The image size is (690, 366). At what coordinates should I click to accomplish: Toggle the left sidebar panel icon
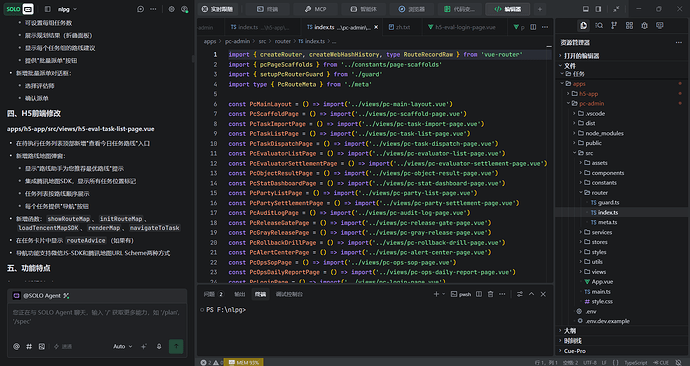[x=48, y=9]
